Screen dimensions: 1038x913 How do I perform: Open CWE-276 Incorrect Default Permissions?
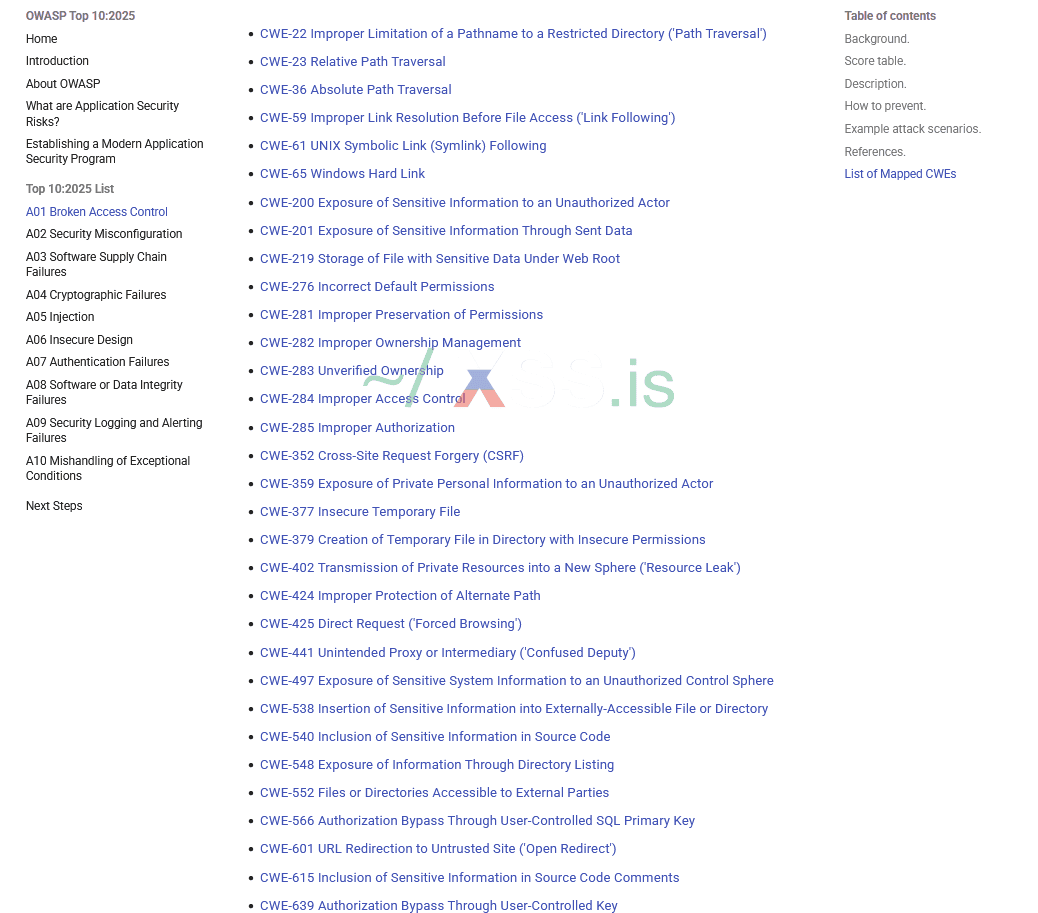click(x=377, y=287)
